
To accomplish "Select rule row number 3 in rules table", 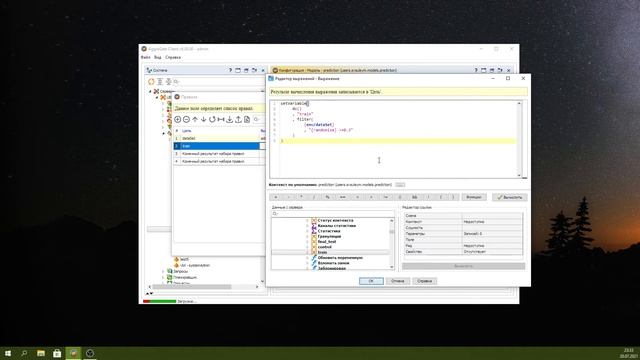I will point(219,153).
